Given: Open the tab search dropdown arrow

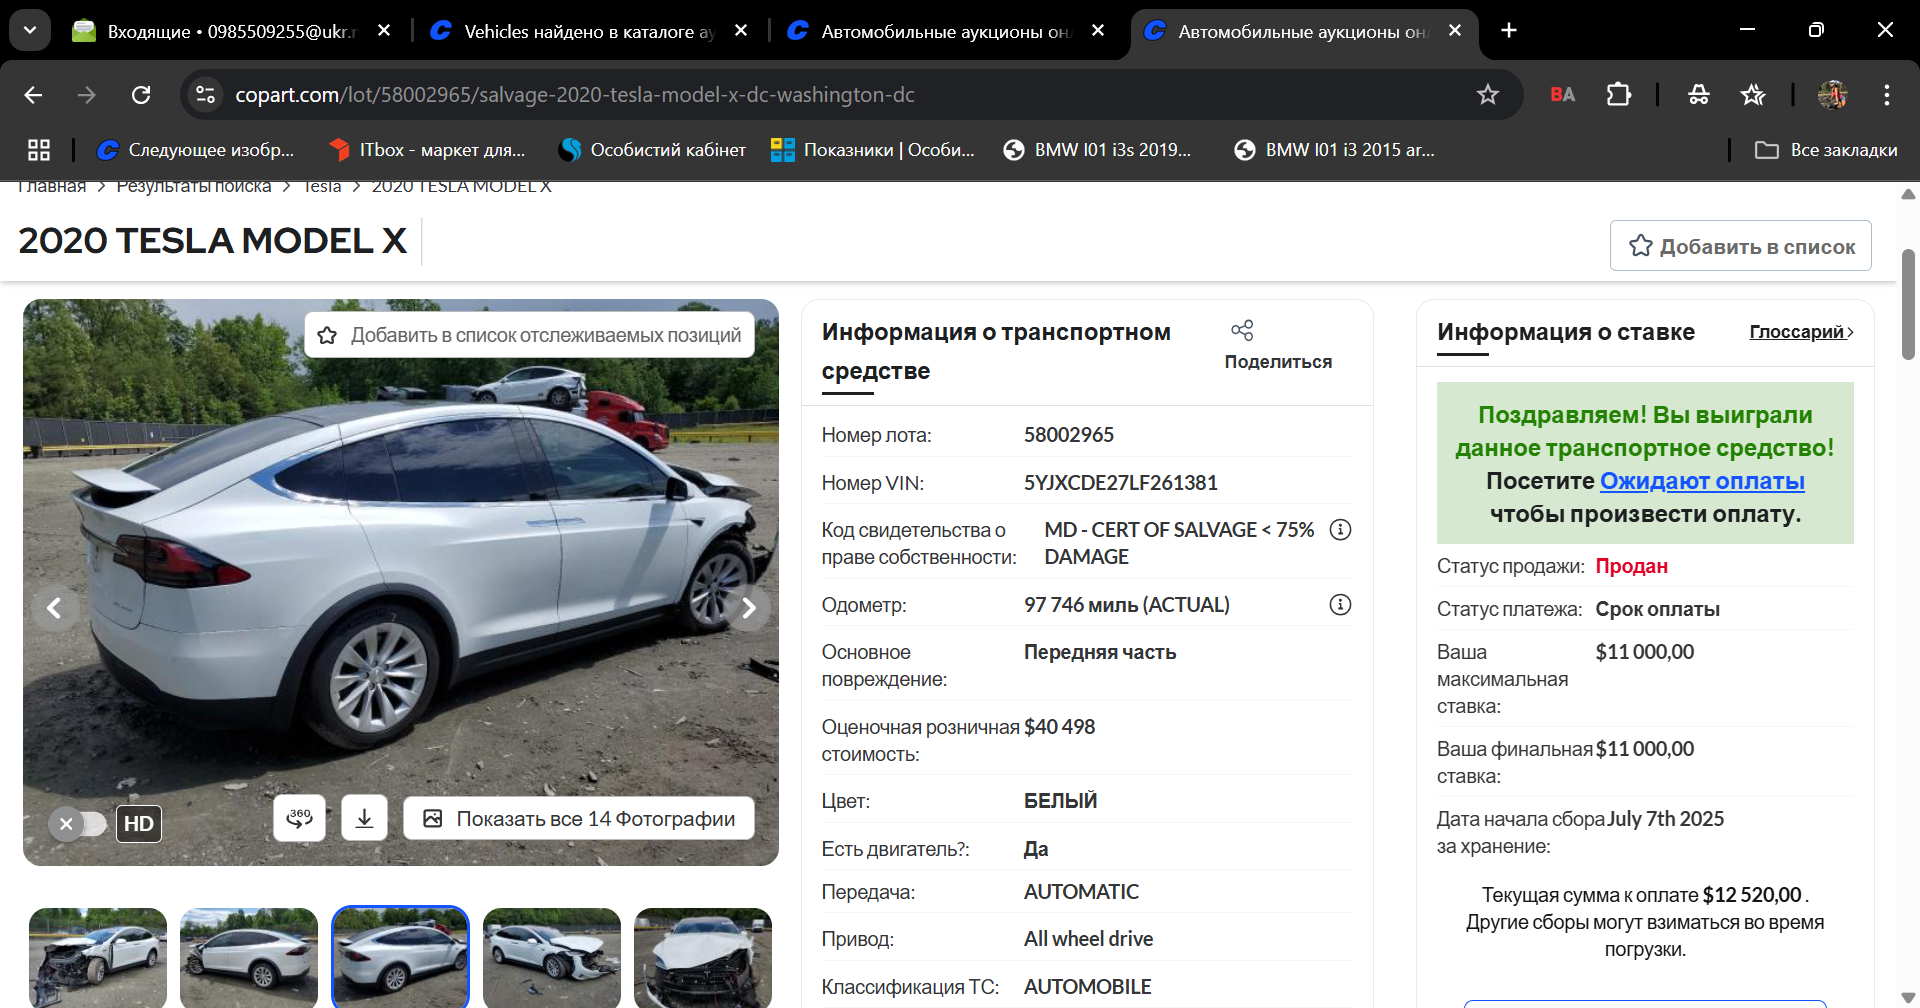Looking at the screenshot, I should coord(30,30).
